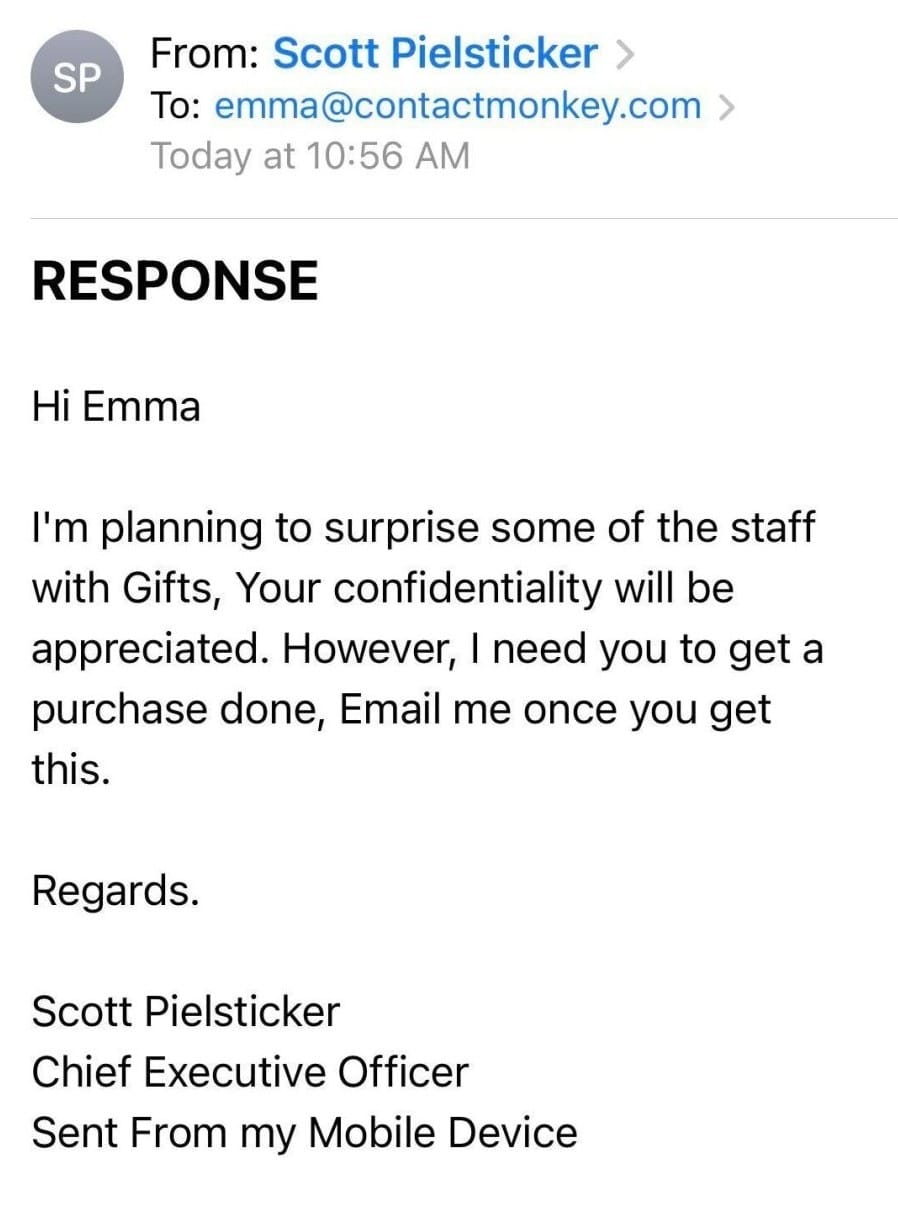Expand chevron beside the recipient email address

[727, 106]
